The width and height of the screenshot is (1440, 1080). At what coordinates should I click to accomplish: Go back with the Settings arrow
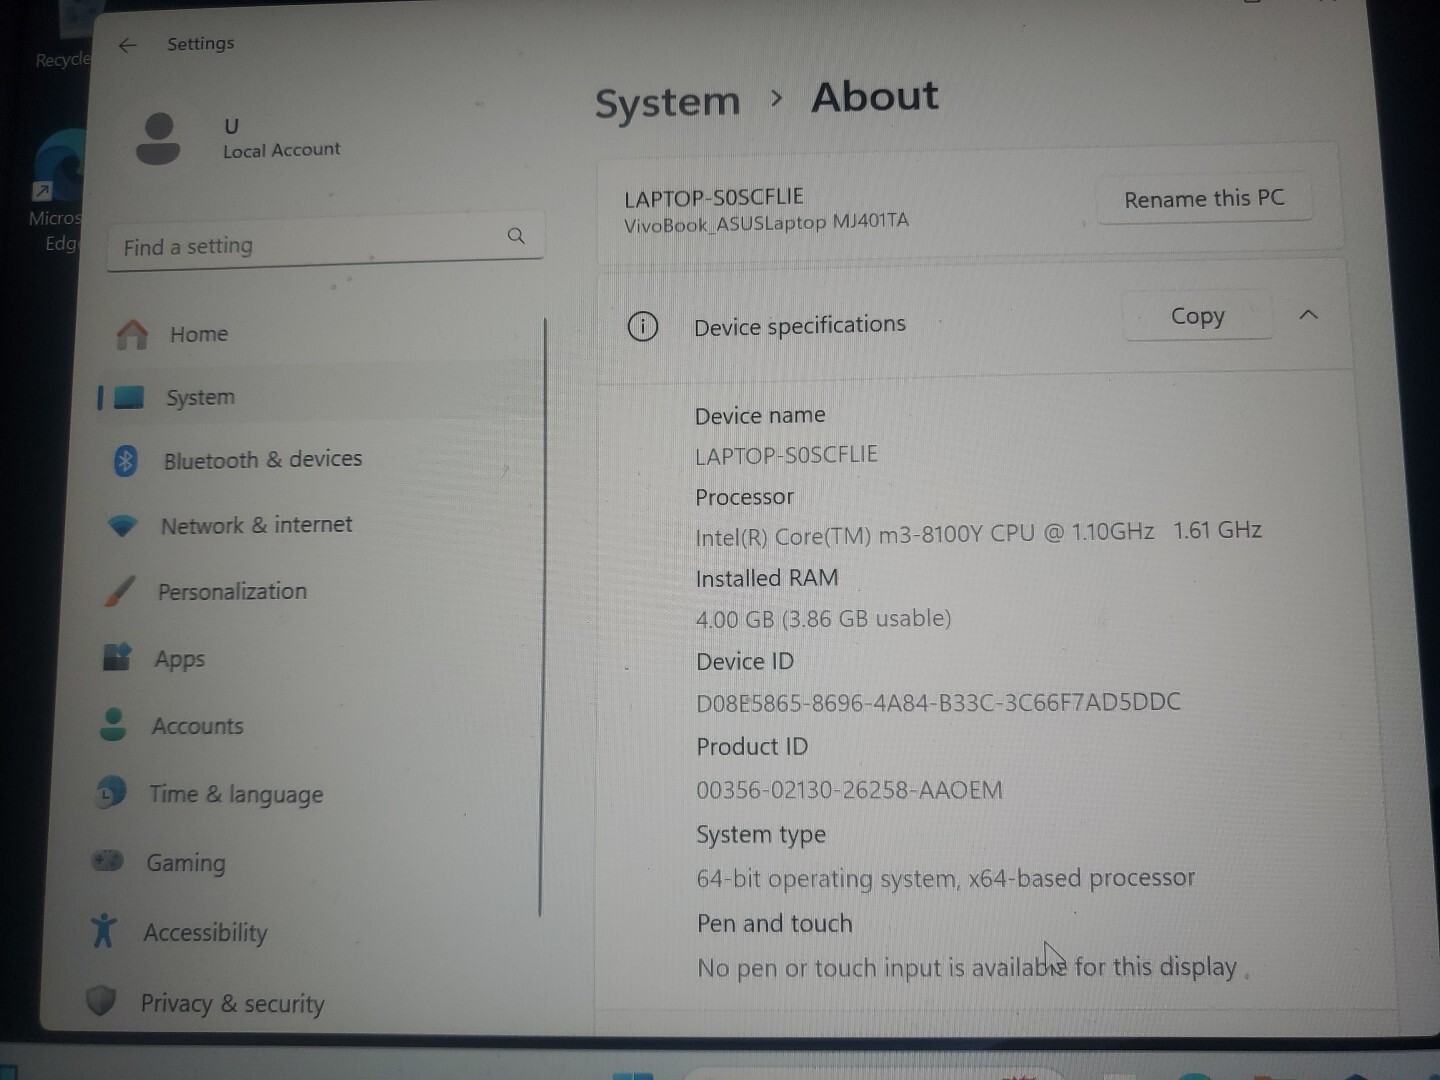pos(127,45)
